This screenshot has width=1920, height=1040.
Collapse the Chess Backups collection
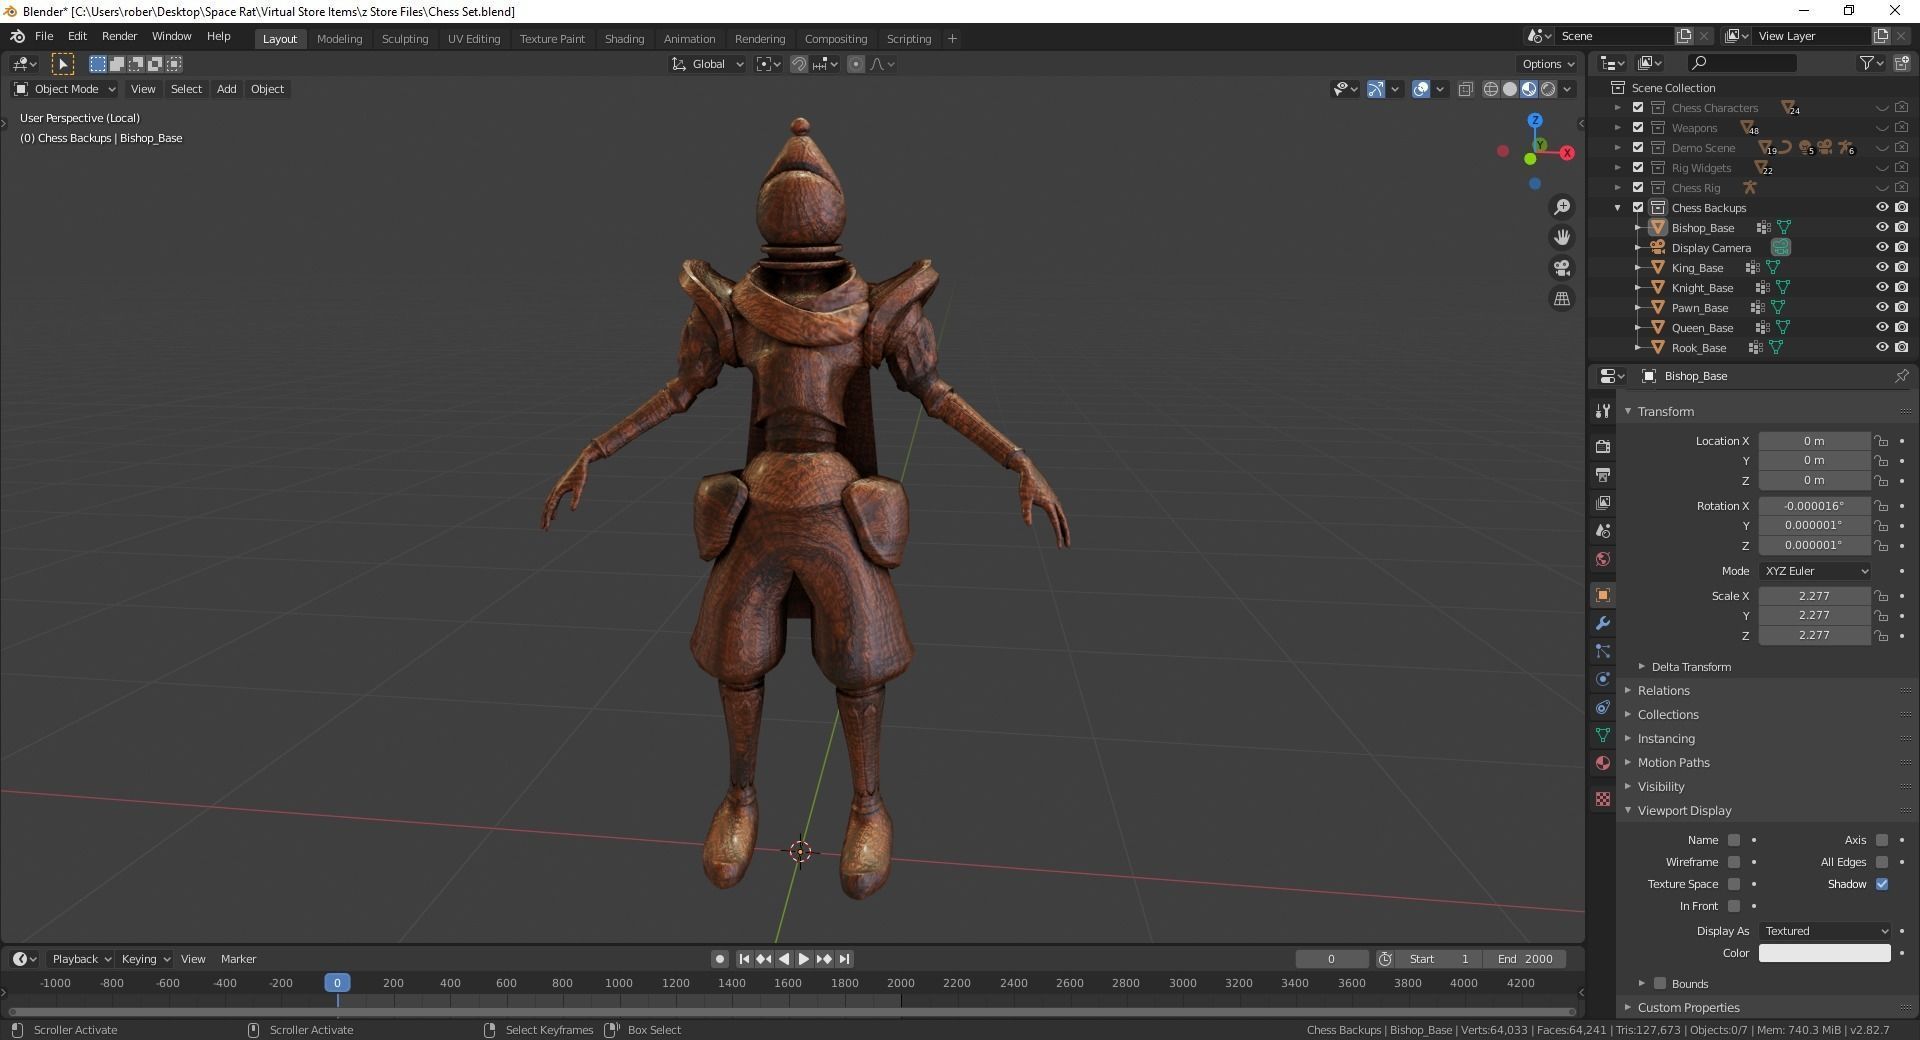(x=1617, y=208)
